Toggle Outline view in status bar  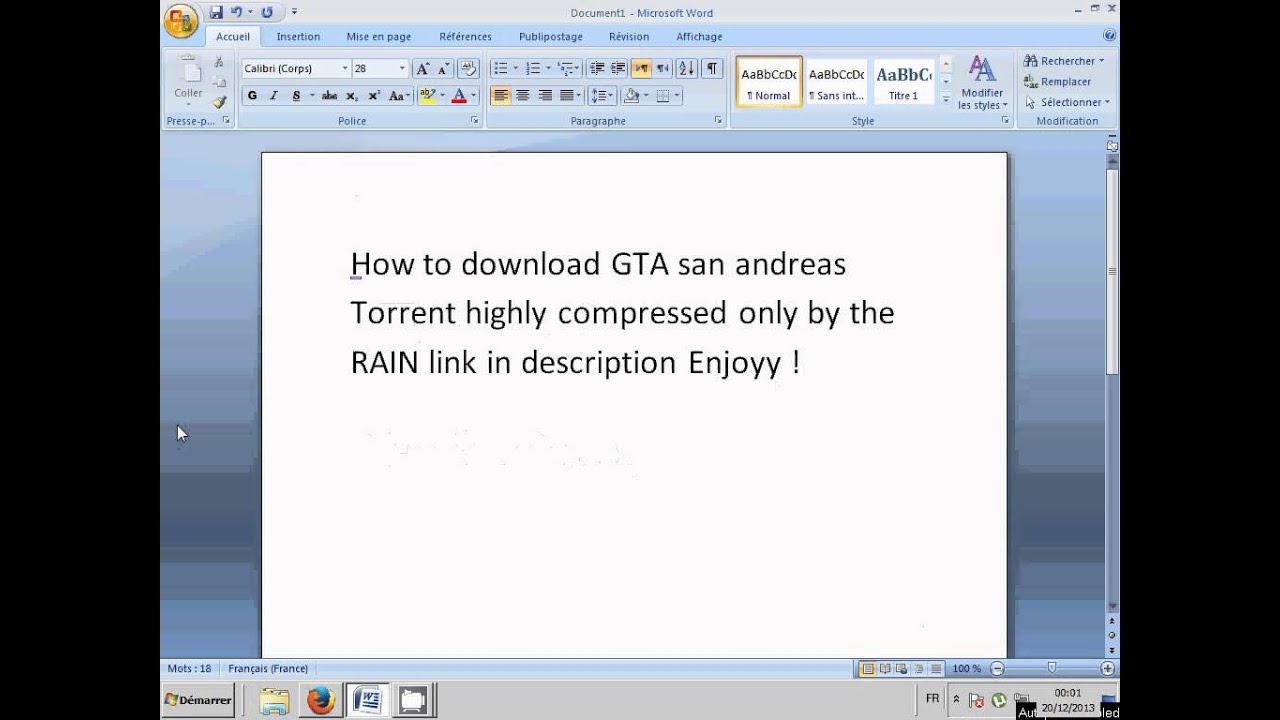(918, 668)
